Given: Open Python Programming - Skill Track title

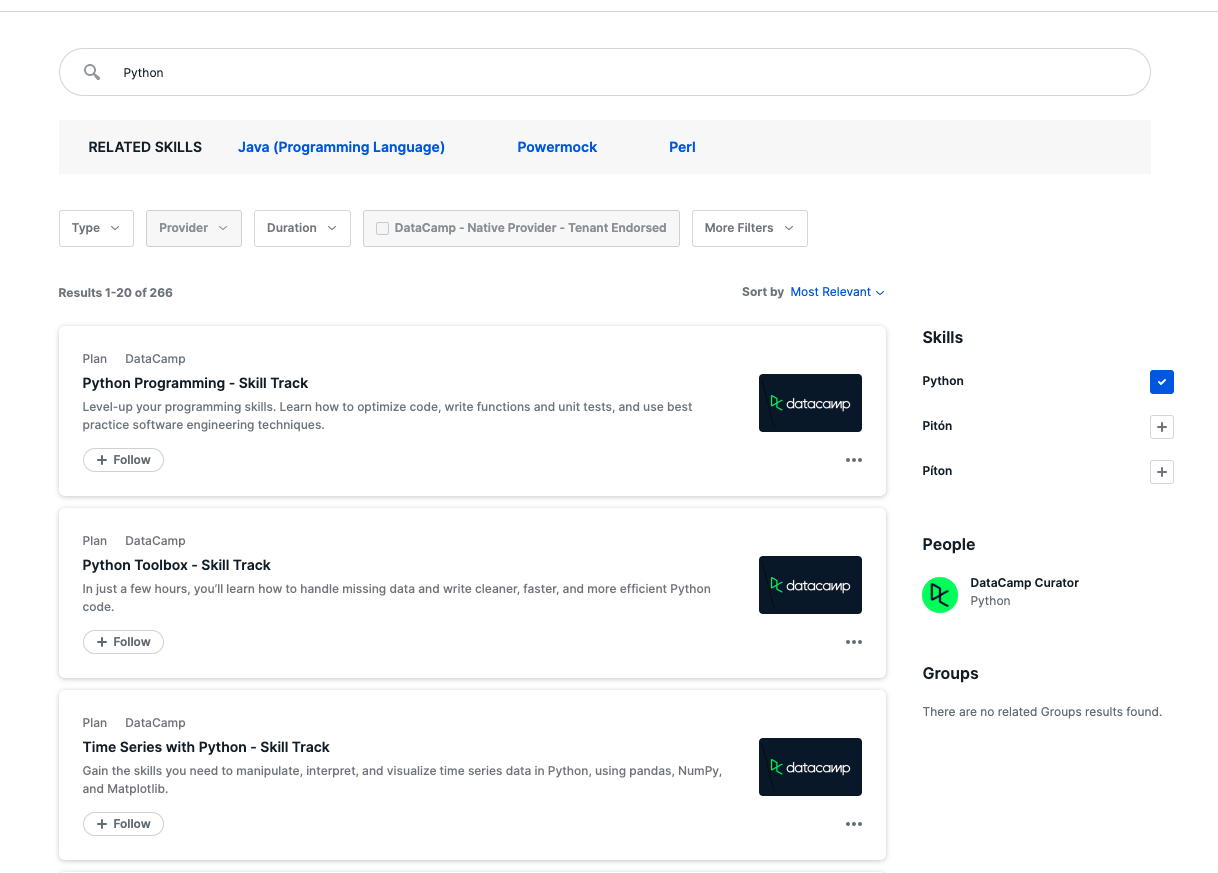Looking at the screenshot, I should [195, 383].
